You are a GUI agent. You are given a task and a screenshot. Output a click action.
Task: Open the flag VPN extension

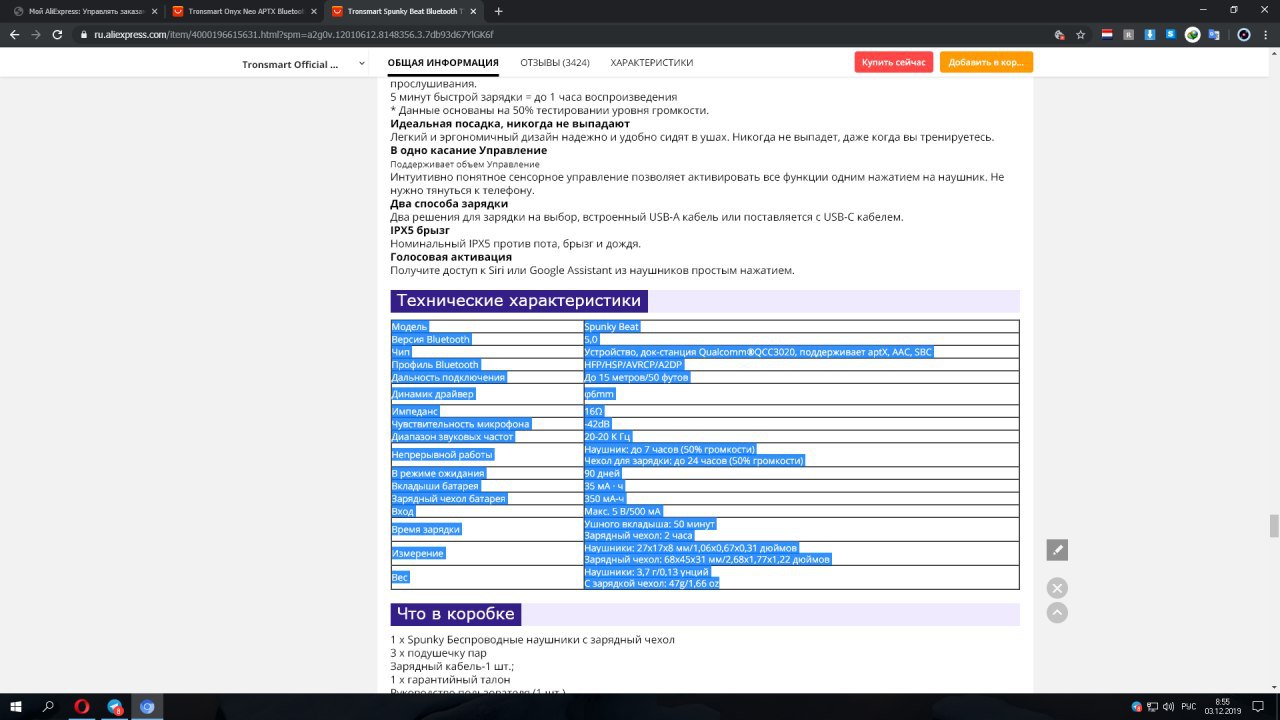[1107, 34]
